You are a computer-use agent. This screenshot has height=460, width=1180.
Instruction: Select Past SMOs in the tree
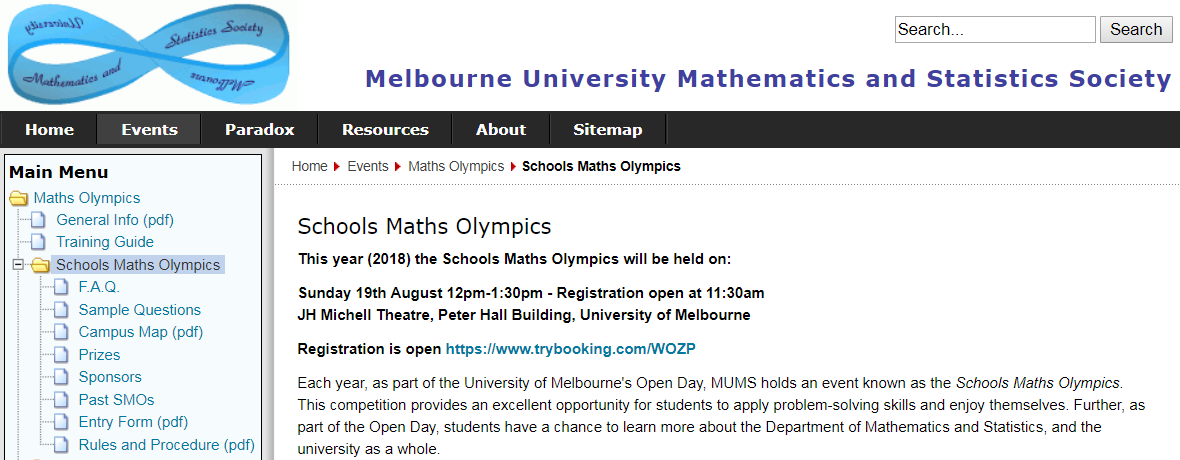[x=116, y=400]
